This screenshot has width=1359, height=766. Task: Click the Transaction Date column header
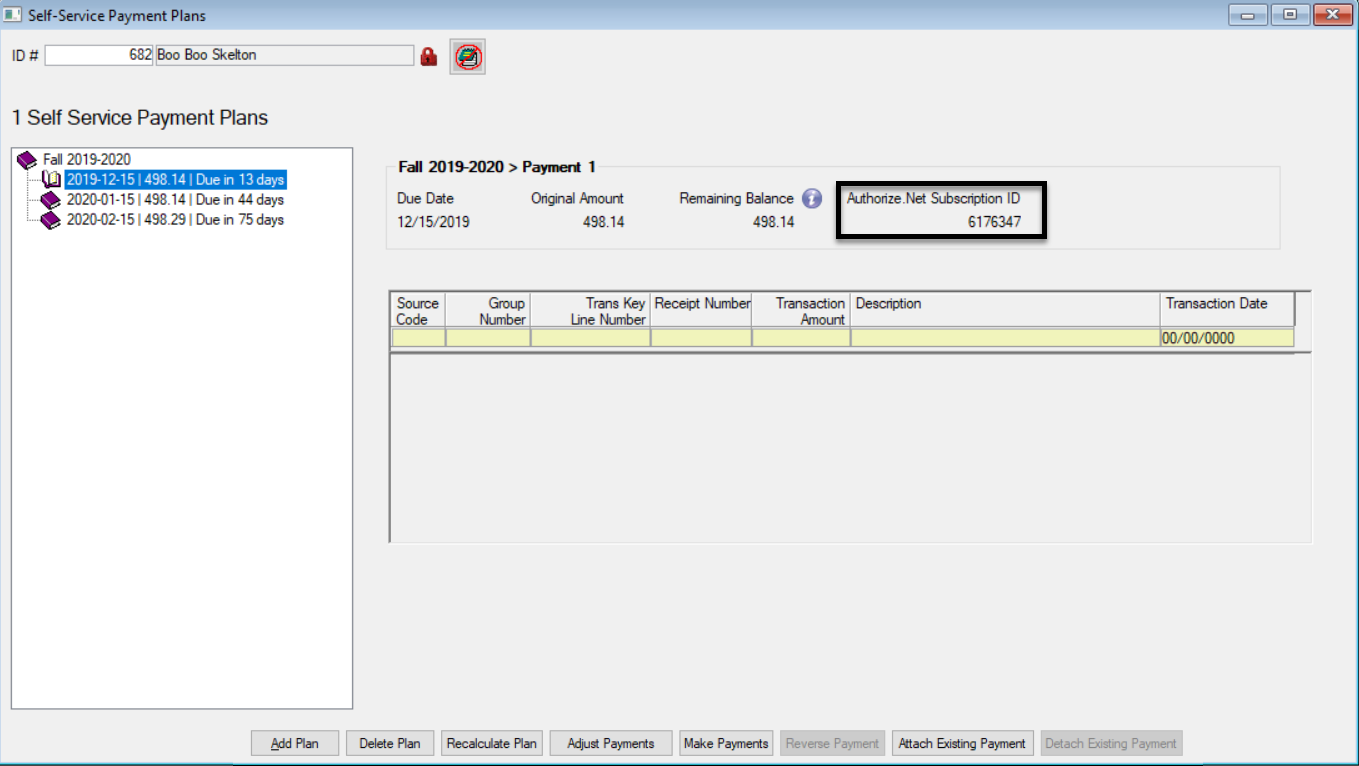tap(1227, 311)
